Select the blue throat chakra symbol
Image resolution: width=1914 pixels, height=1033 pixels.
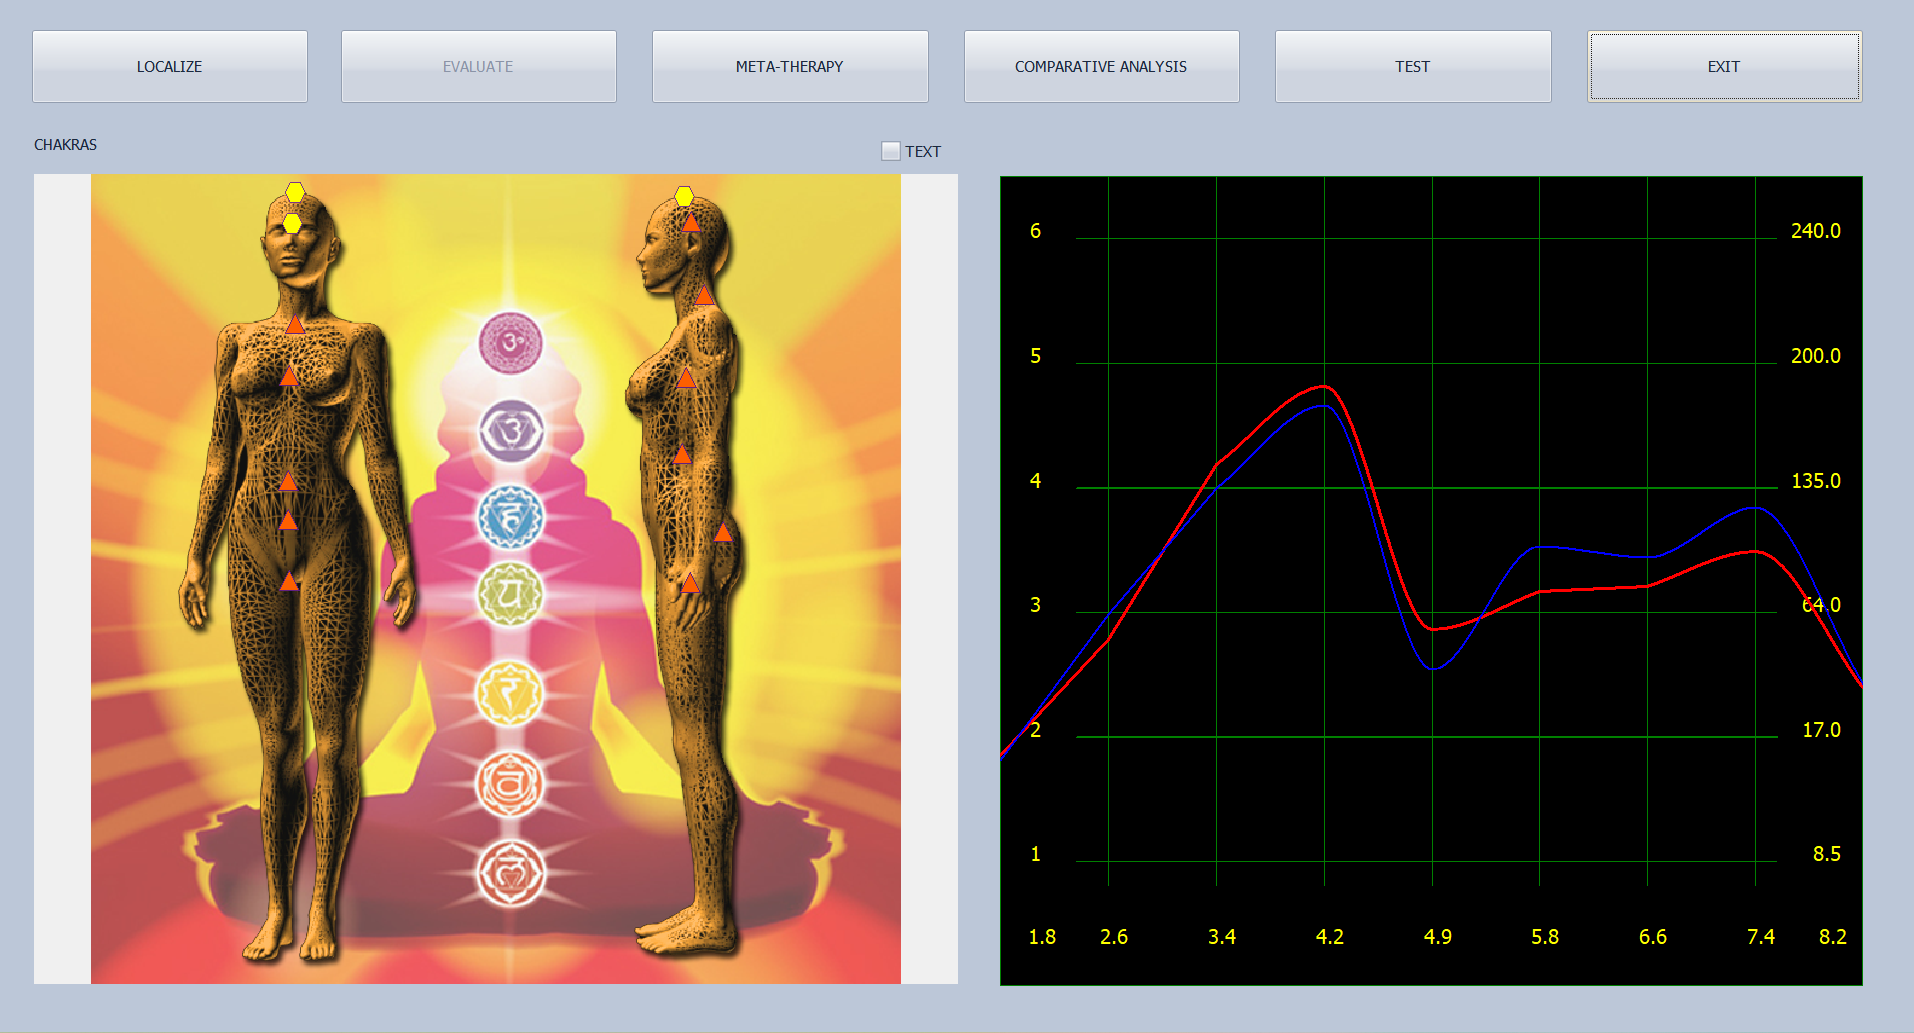pos(510,517)
